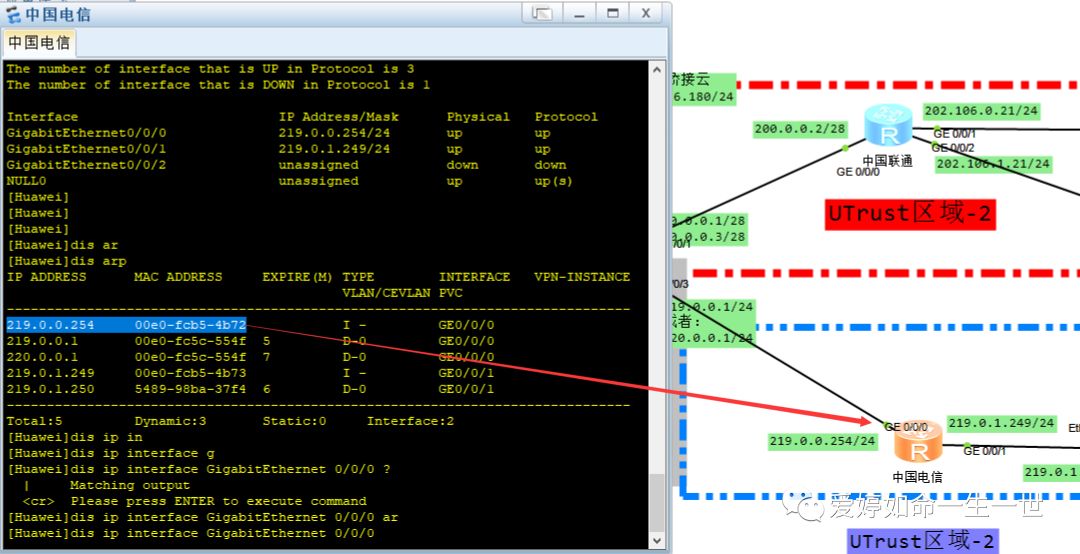Click the red UTrust区域-2 label

click(x=910, y=214)
